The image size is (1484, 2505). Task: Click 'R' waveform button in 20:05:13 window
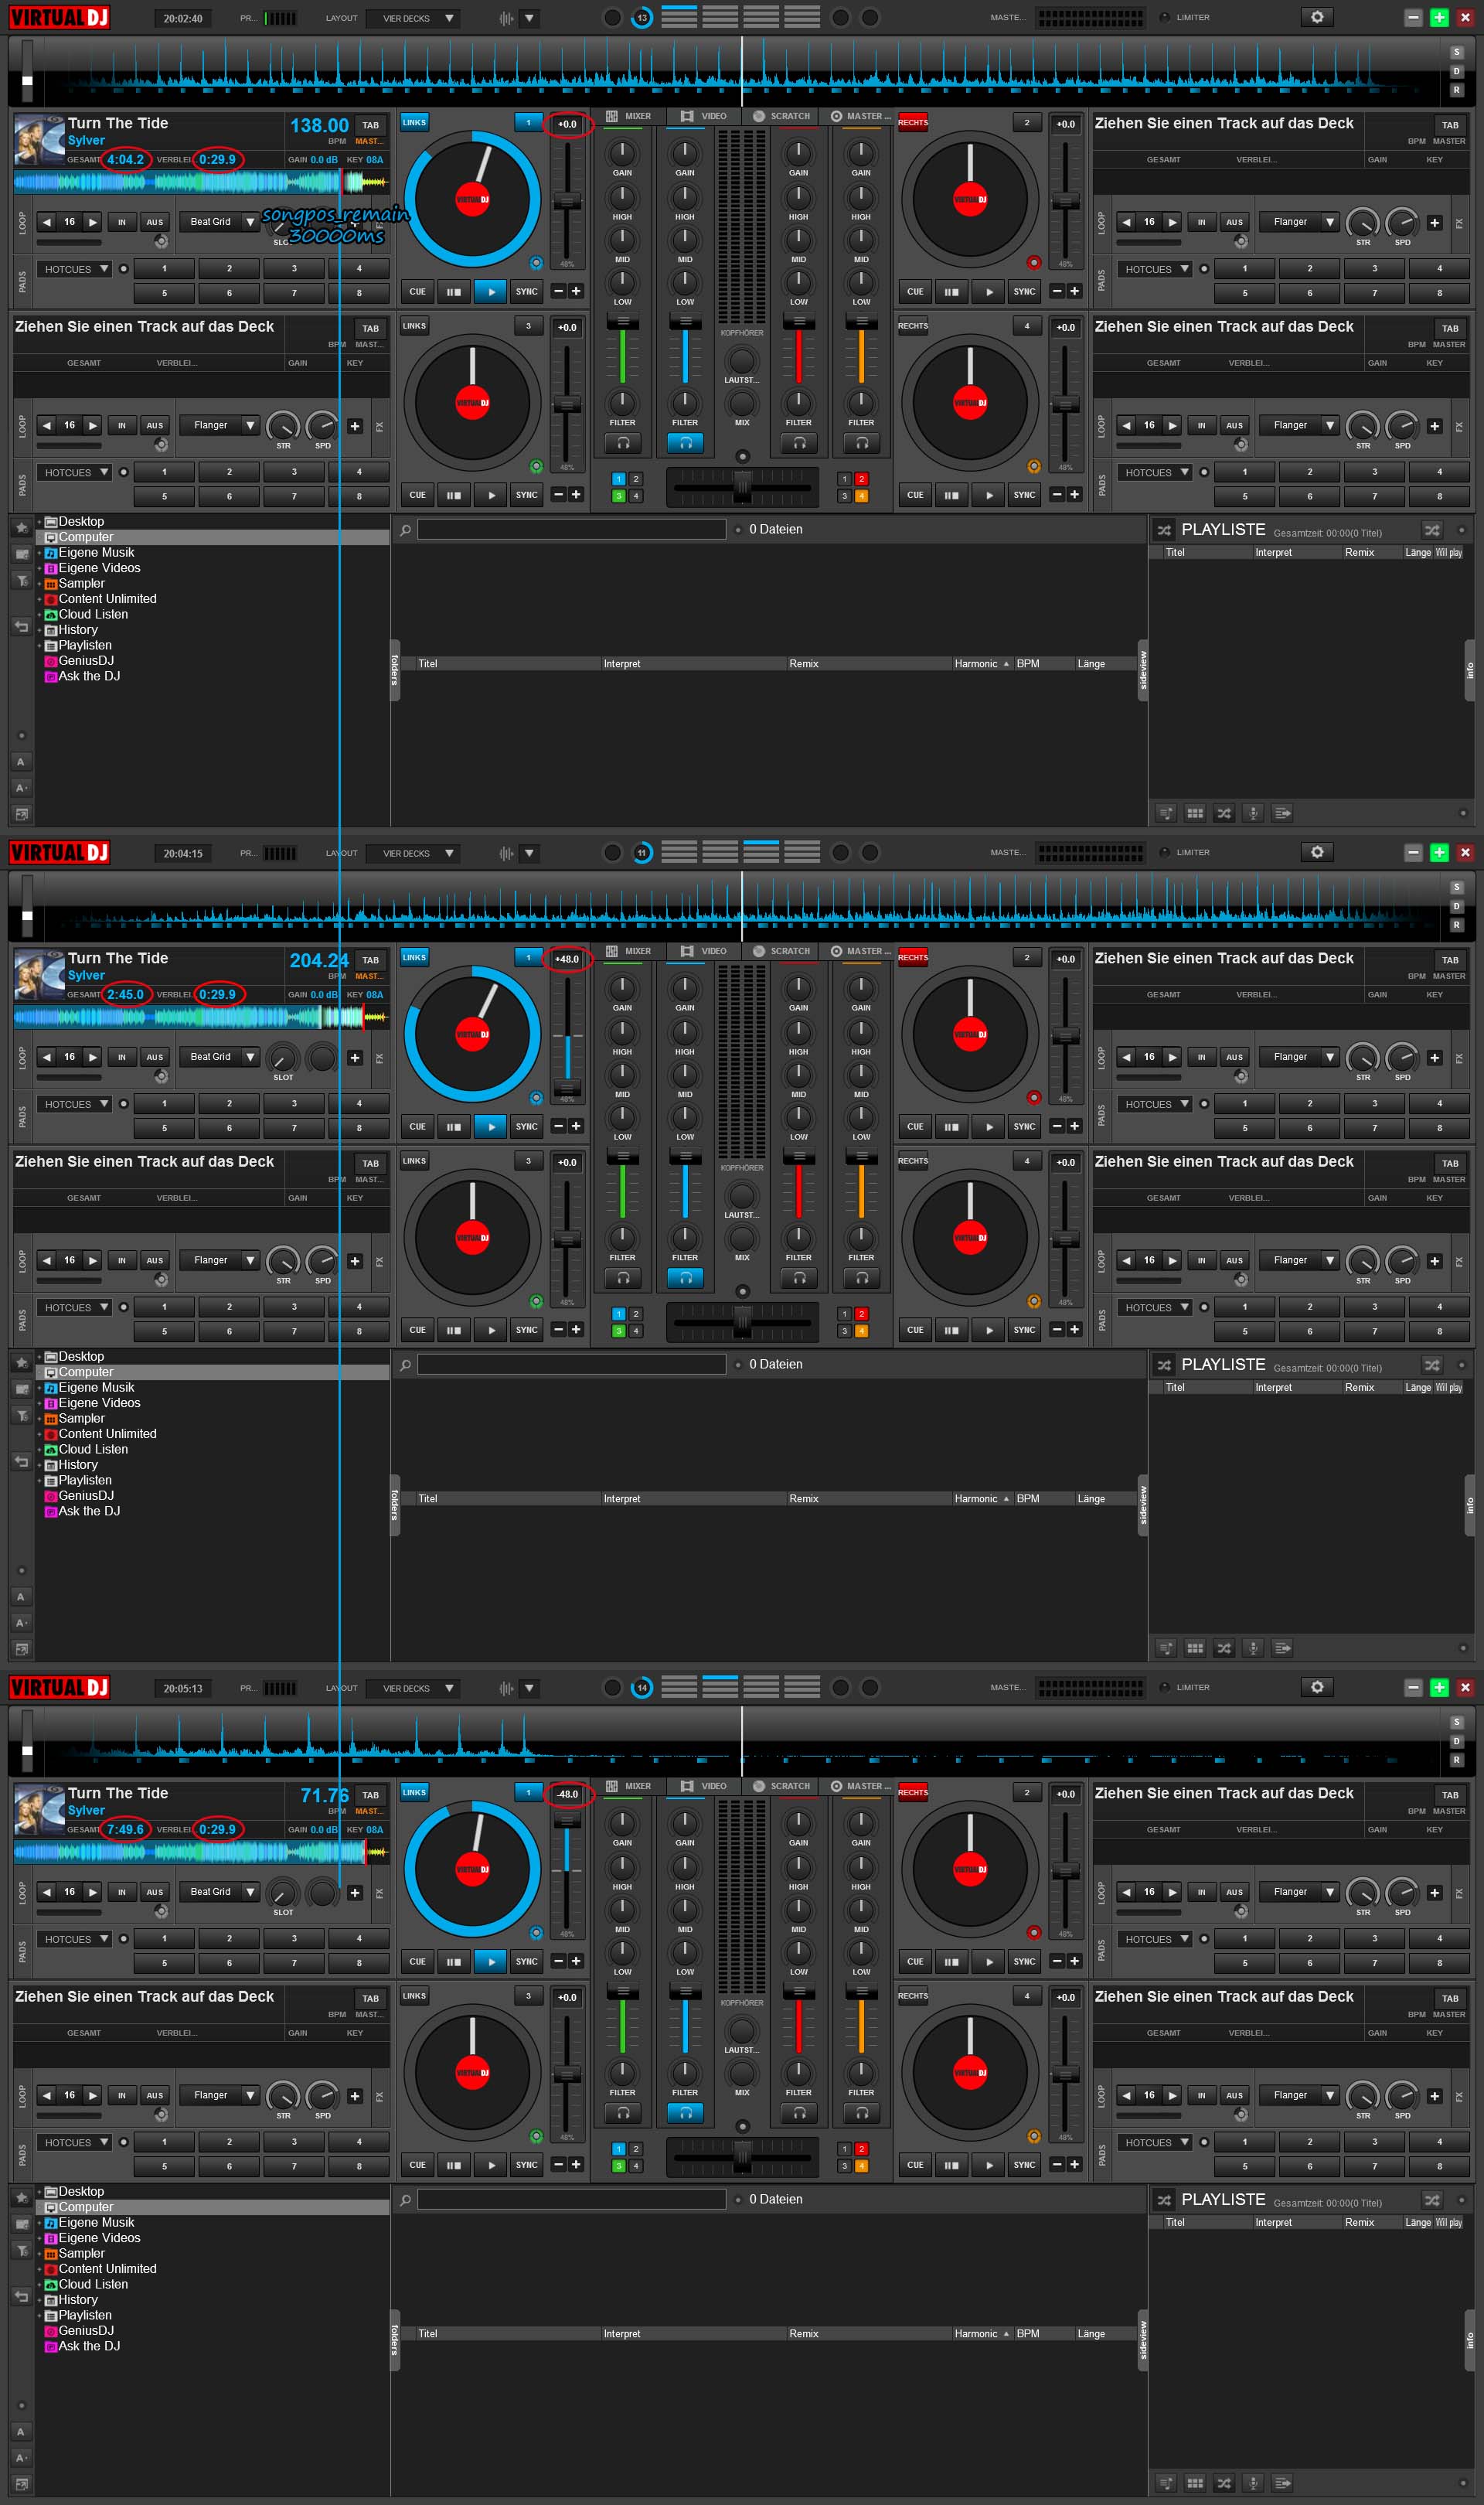coord(1456,1759)
